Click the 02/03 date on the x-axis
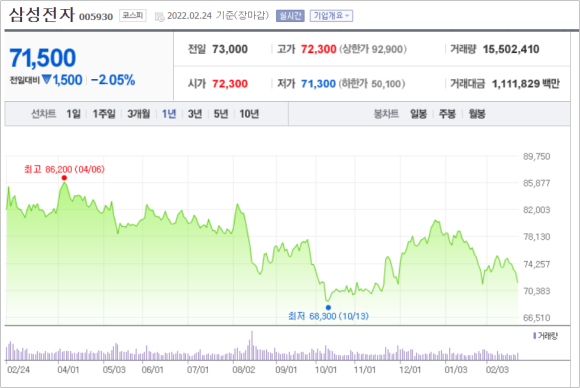 [497, 370]
